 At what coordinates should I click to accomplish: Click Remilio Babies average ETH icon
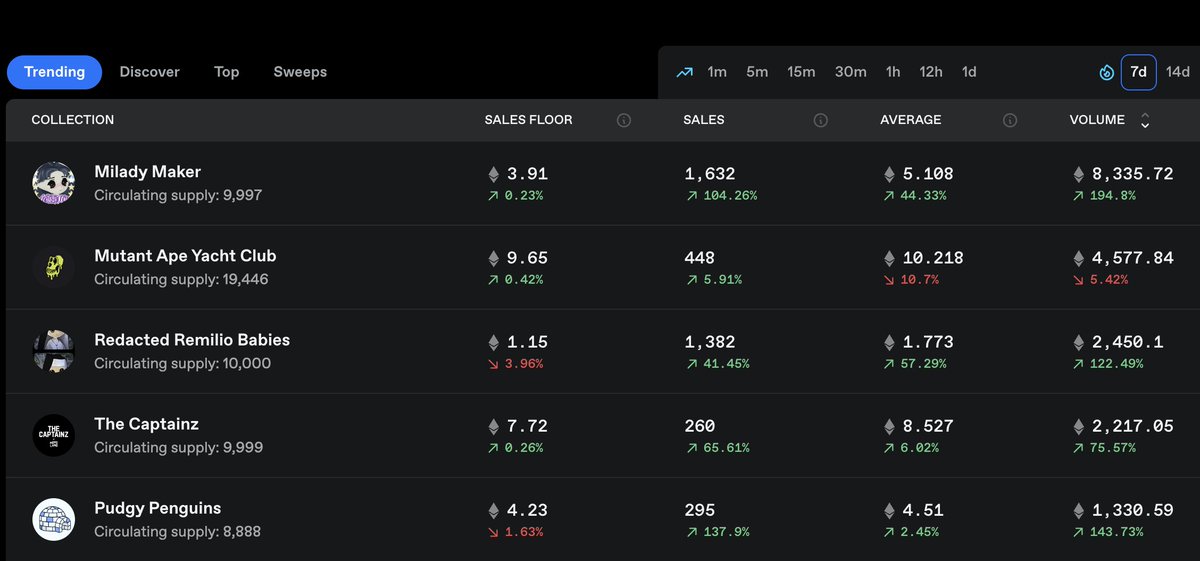click(x=888, y=342)
